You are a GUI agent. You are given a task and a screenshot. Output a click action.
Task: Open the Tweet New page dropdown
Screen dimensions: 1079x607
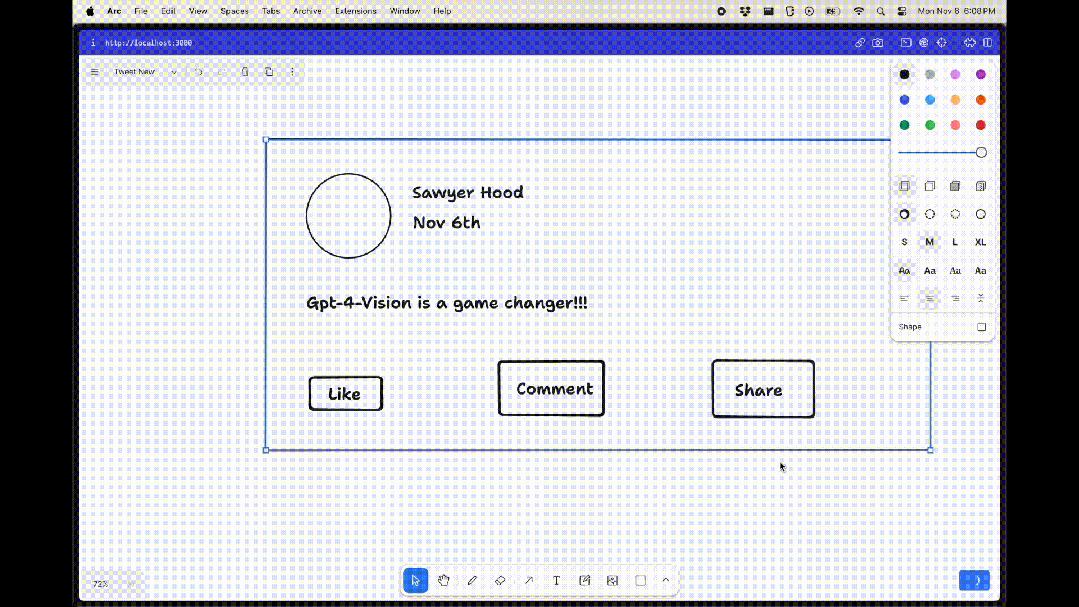coord(145,72)
